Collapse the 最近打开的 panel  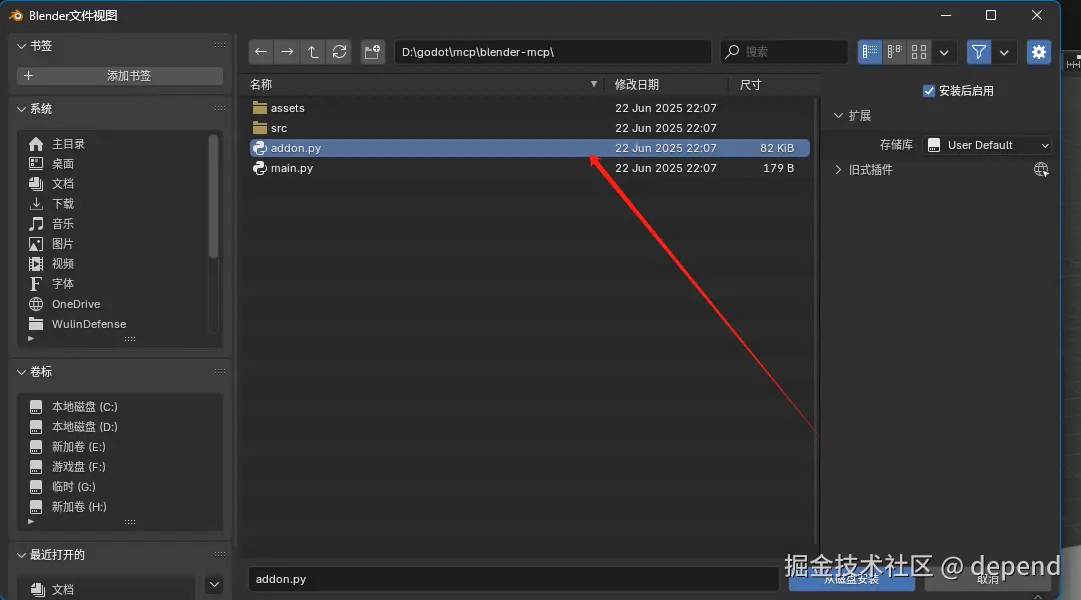coord(21,554)
